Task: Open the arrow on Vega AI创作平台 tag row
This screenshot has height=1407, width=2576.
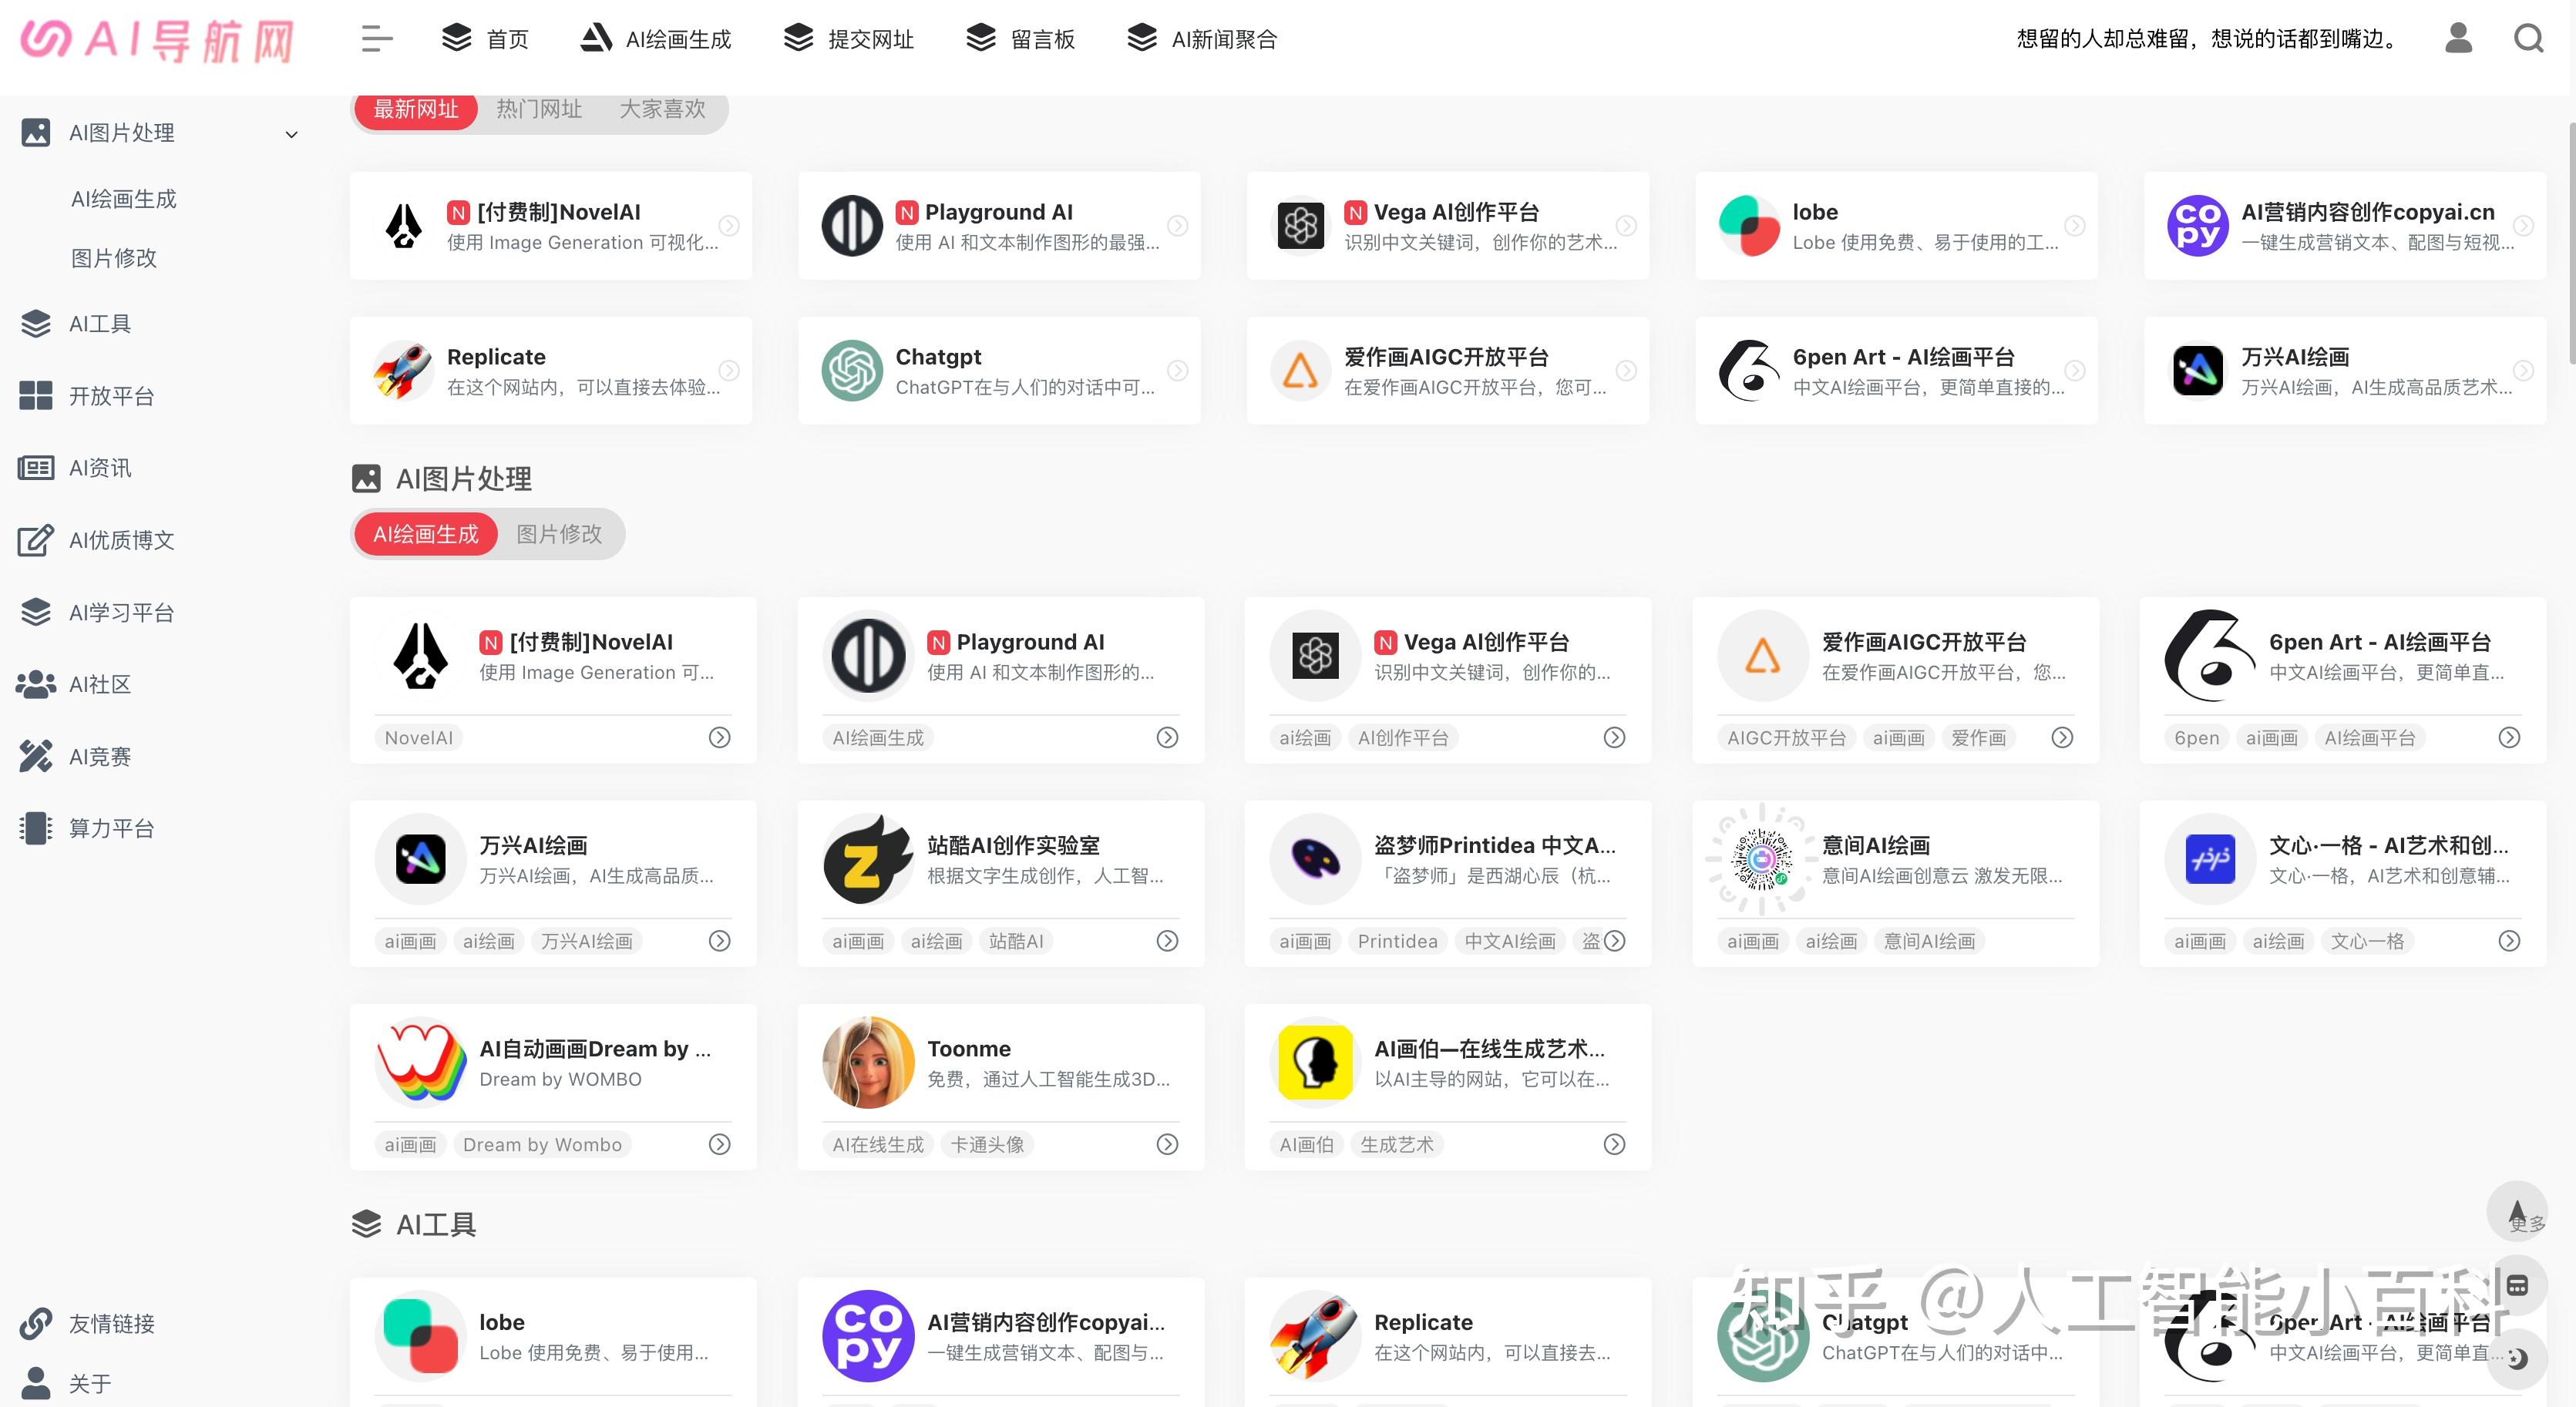Action: point(1614,738)
